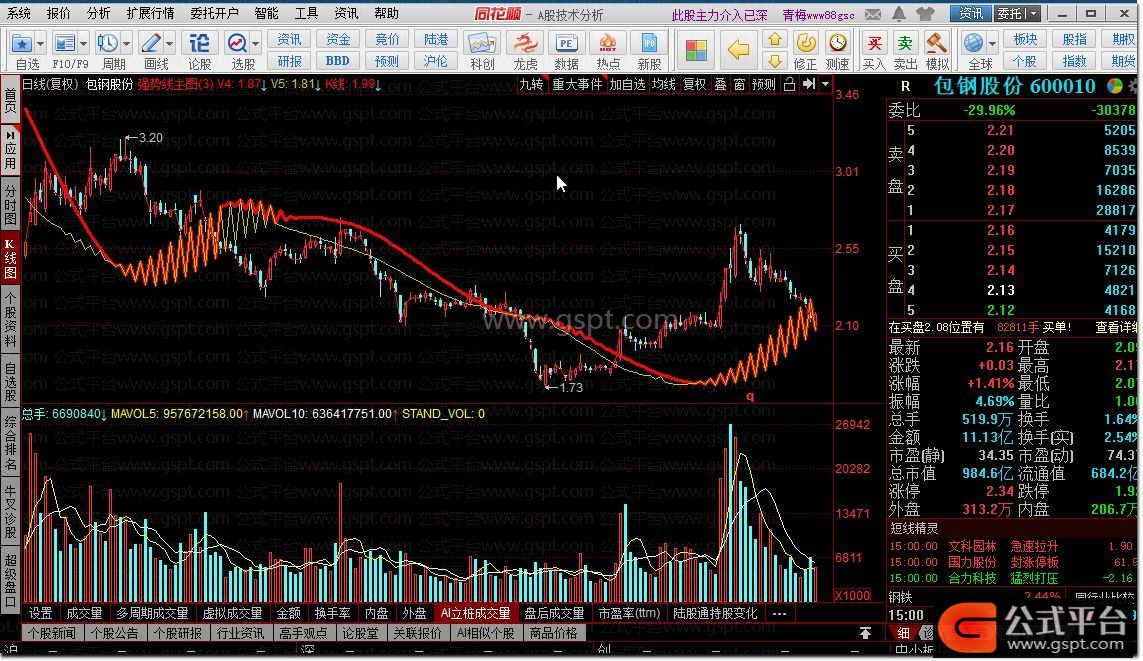Viewport: 1143px width, 661px height.
Task: Toggle the chart padlock icon
Action: tap(789, 85)
